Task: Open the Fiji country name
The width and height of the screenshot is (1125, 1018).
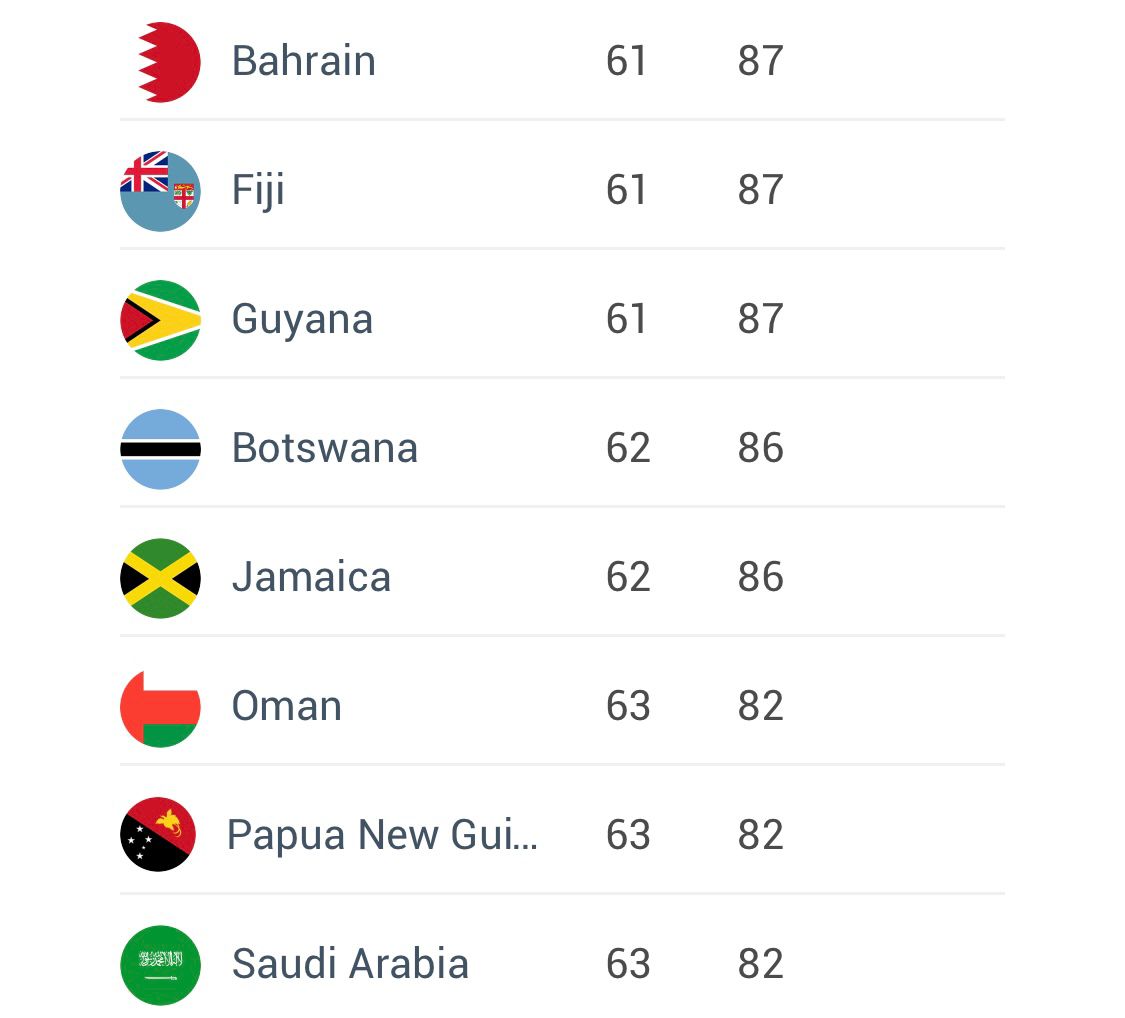Action: click(258, 191)
